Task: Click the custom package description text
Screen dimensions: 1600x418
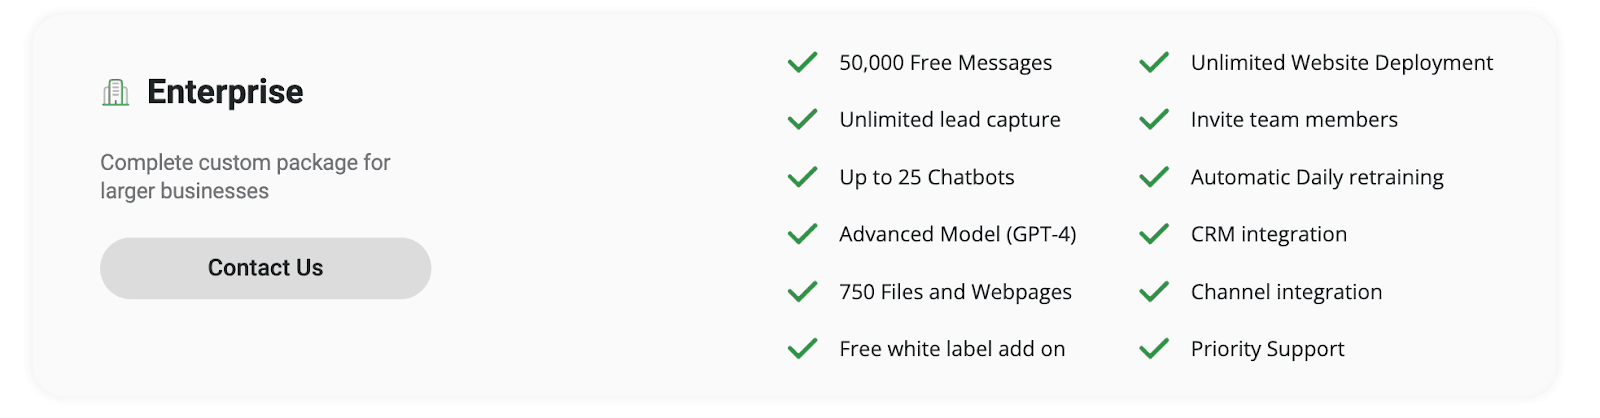Action: [x=245, y=176]
